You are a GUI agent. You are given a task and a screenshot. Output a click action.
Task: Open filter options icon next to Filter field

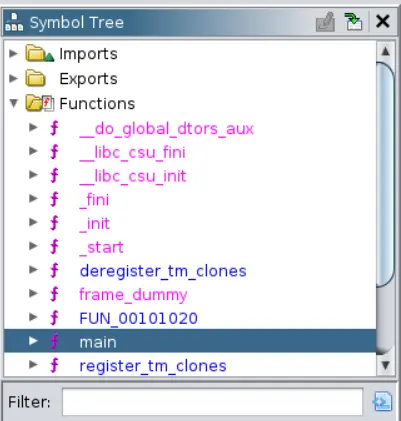382,402
